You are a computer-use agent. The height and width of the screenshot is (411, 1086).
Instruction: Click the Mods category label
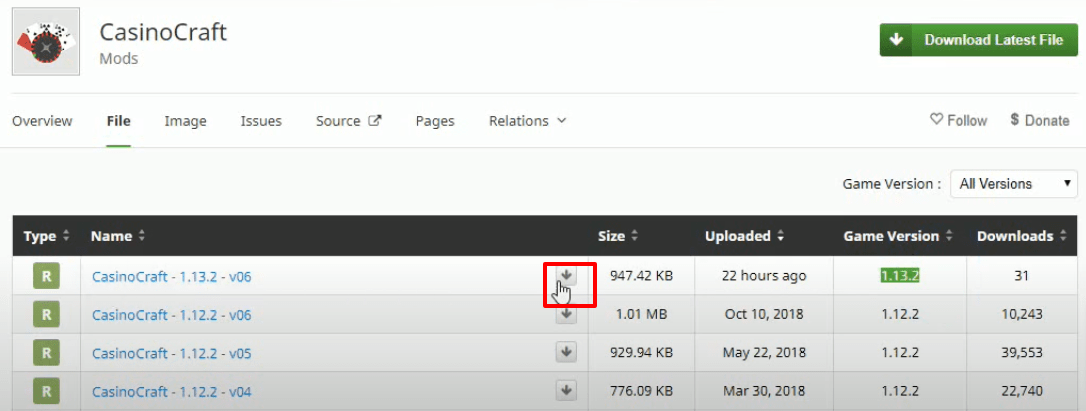point(118,59)
